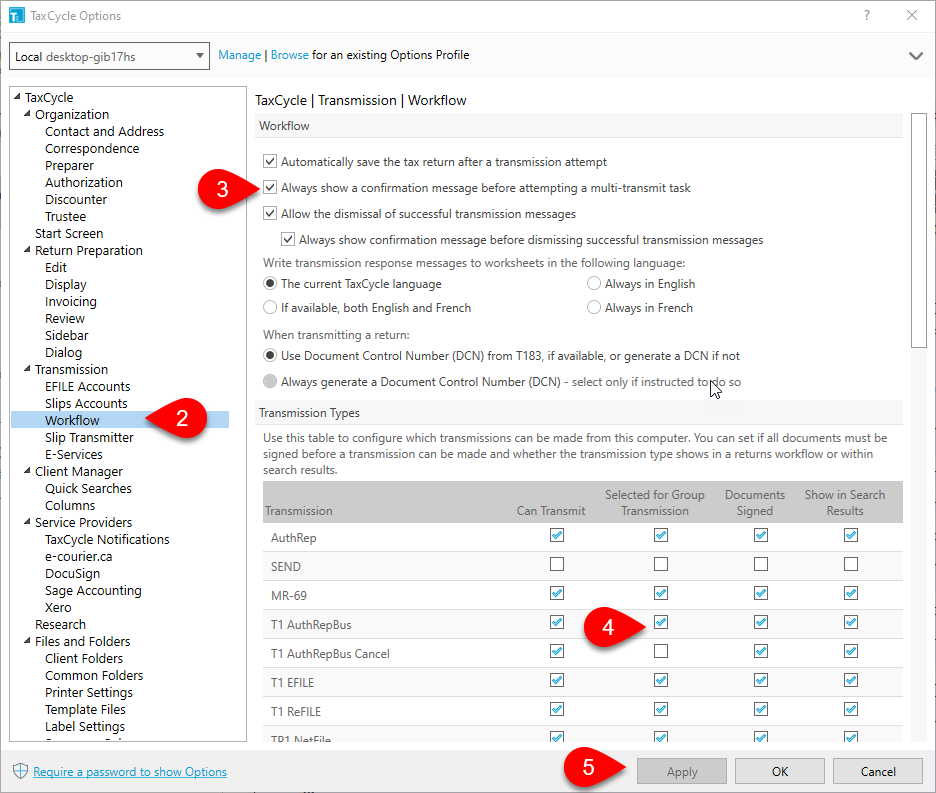
Task: Select Always in English radio button
Action: [x=593, y=283]
